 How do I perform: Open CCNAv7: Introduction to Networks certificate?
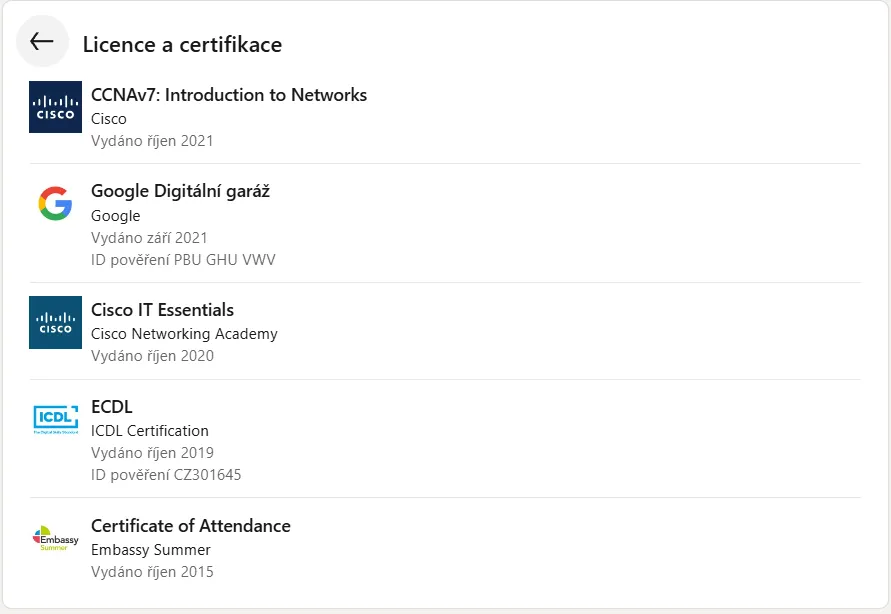click(229, 95)
